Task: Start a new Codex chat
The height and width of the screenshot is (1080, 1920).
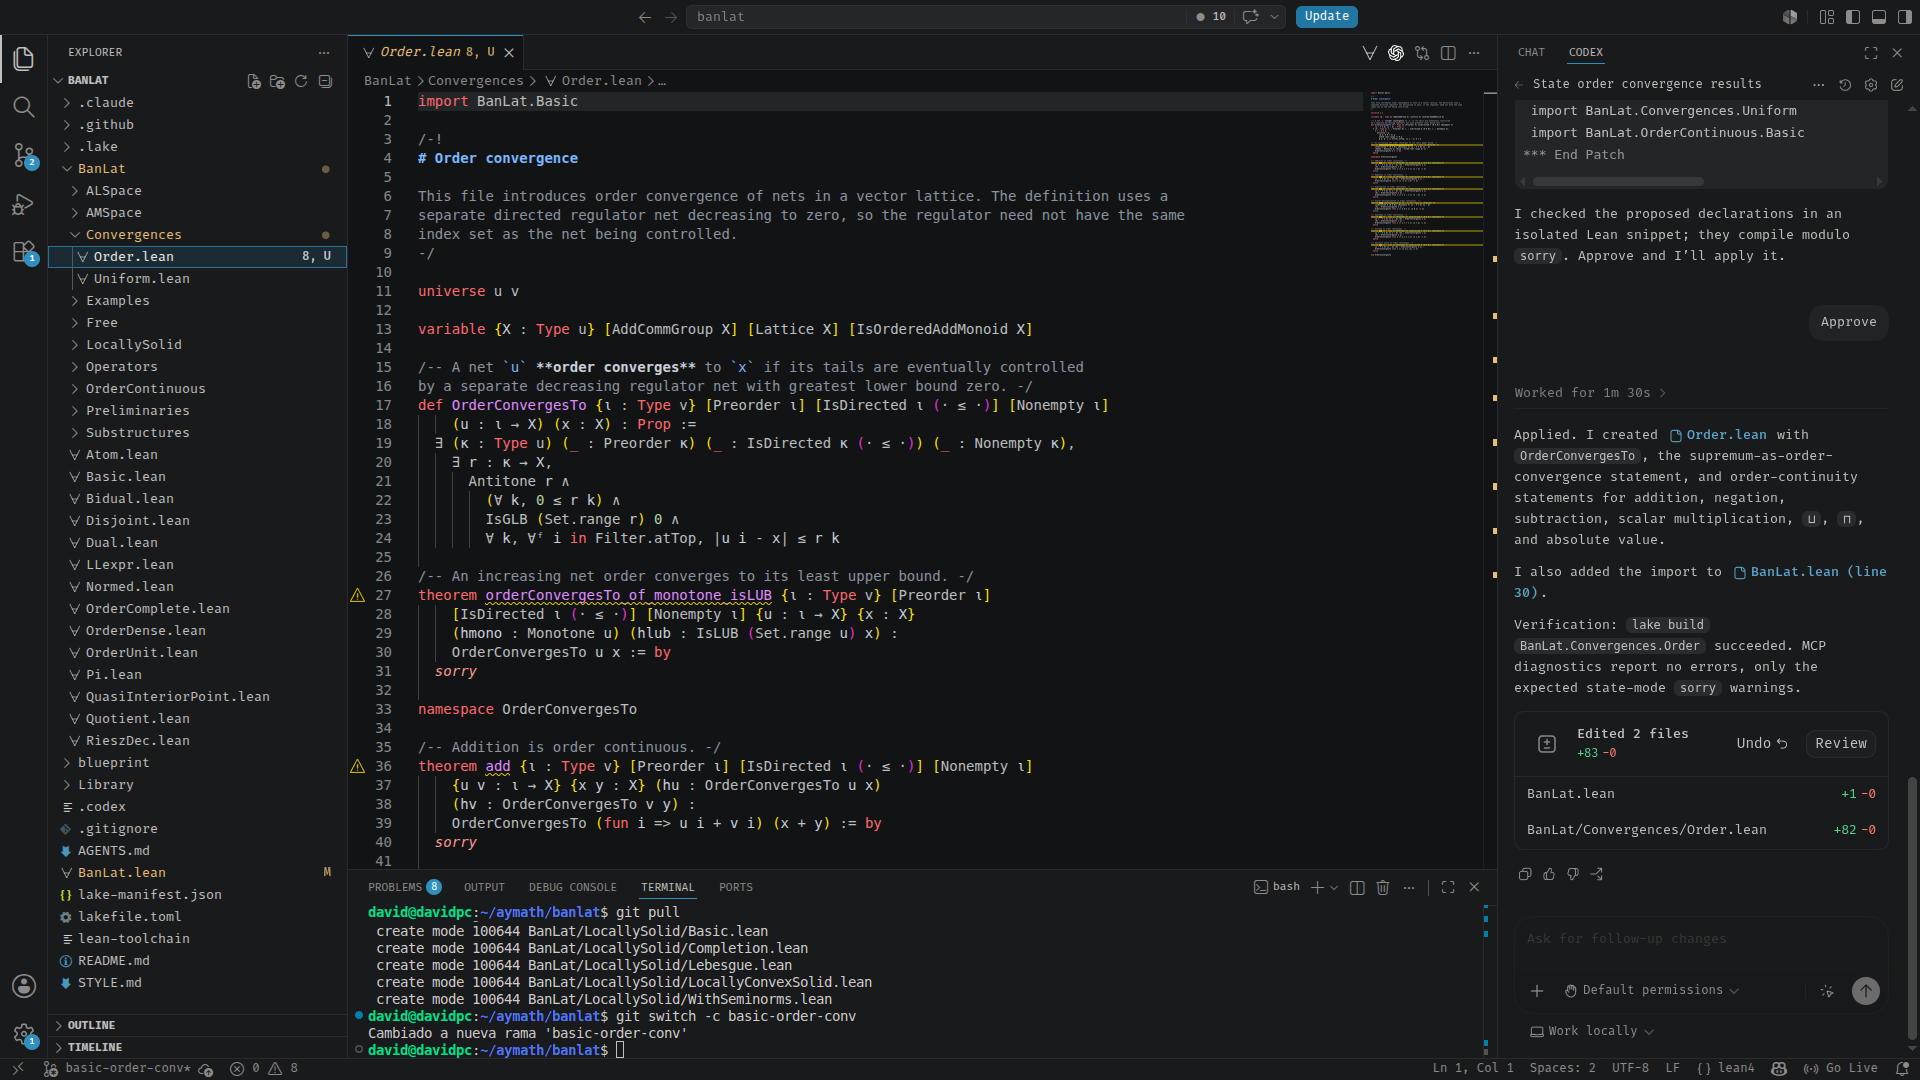Action: [1897, 85]
